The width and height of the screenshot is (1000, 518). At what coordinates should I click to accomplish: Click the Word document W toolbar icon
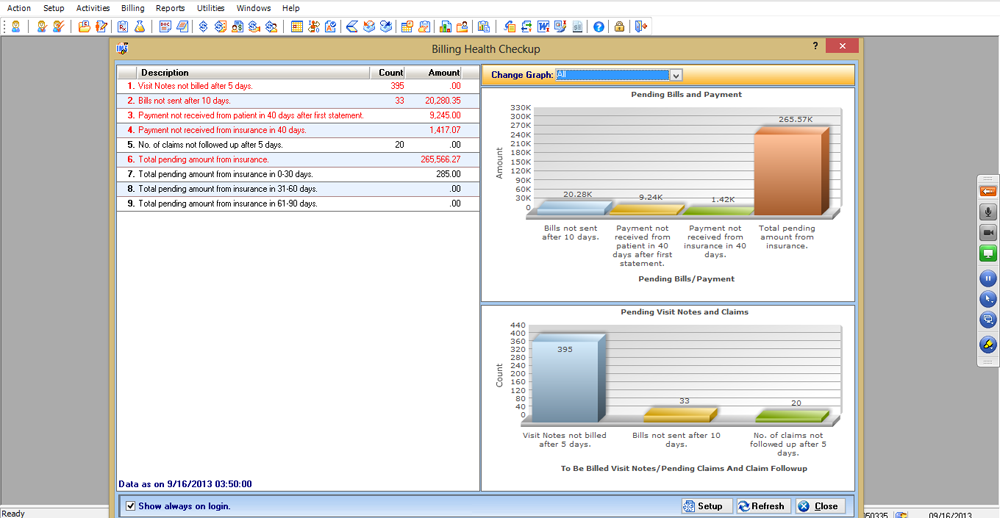pos(544,27)
